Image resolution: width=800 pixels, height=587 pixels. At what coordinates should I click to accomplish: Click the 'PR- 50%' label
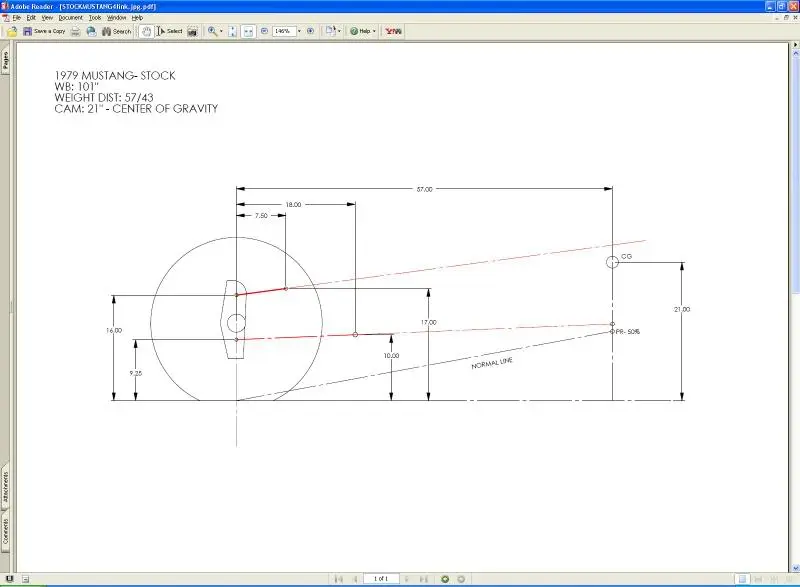628,331
